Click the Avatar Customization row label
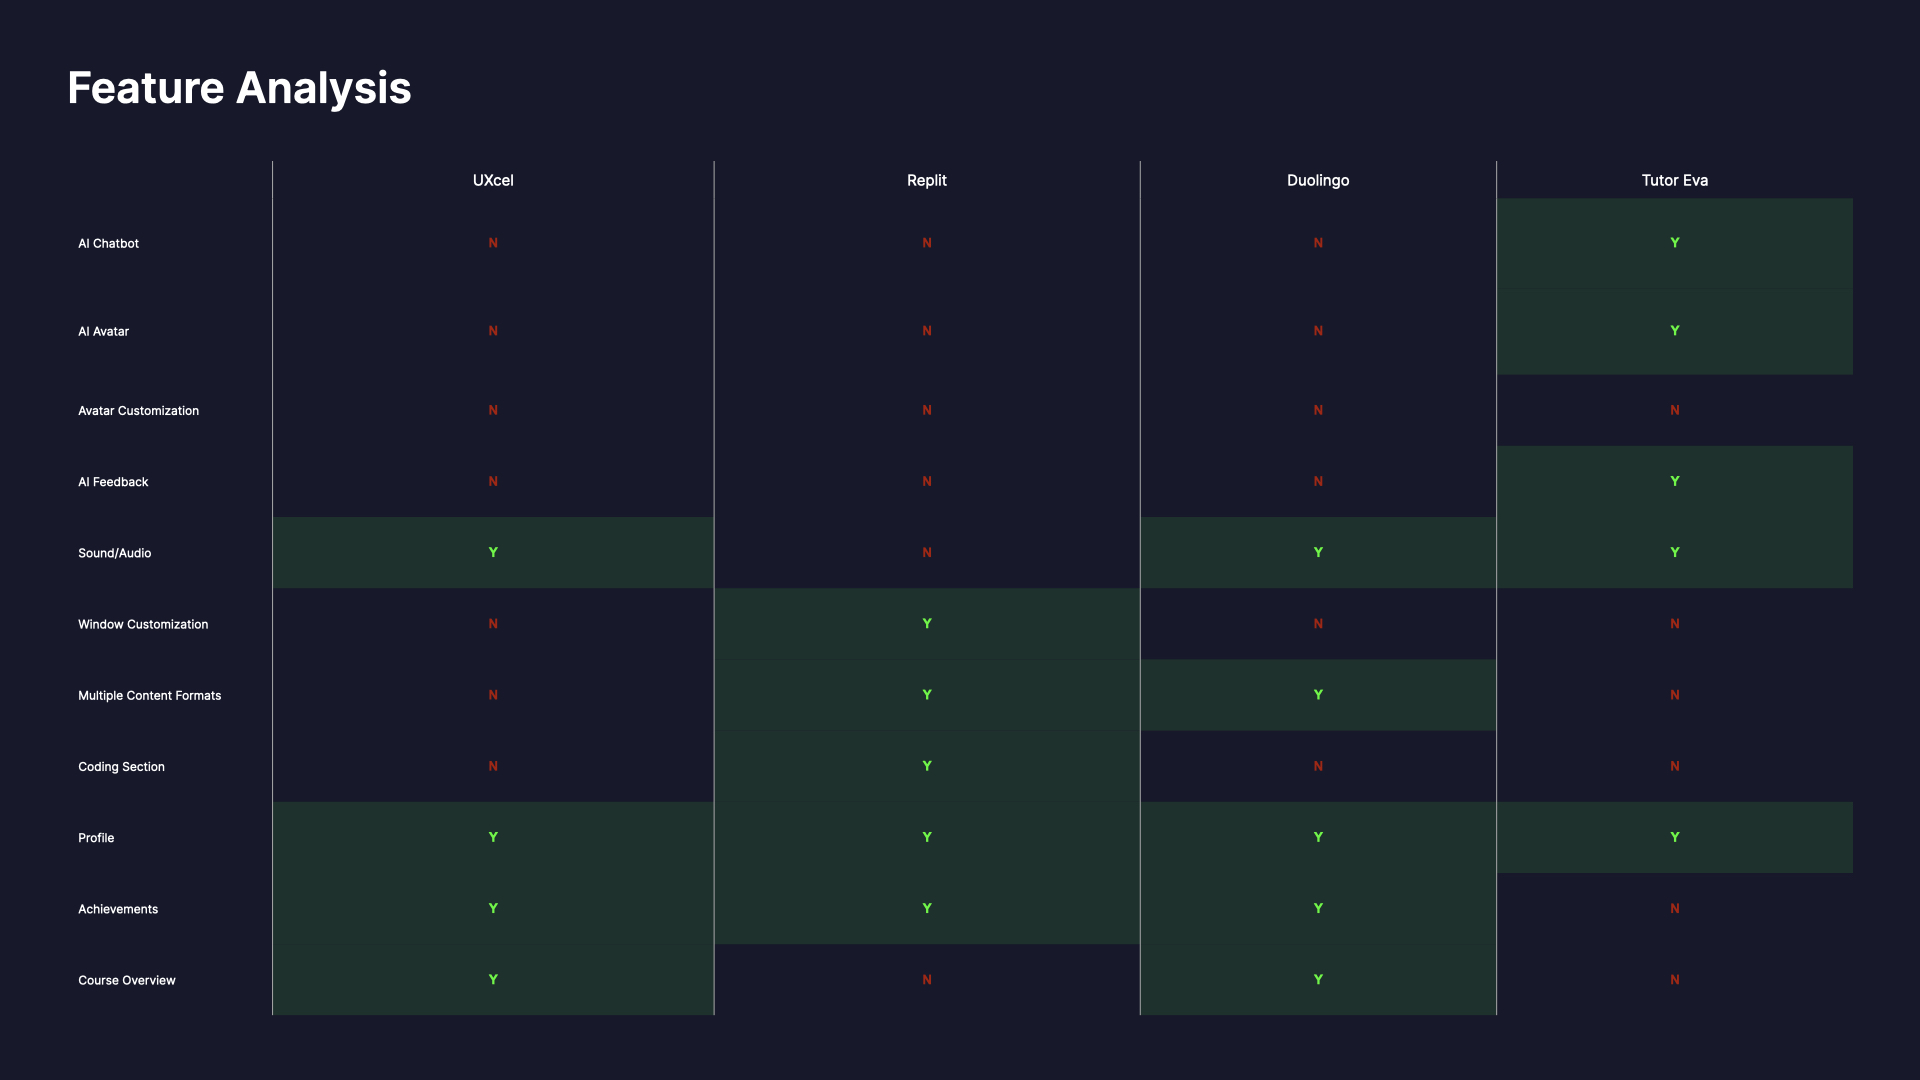 coord(138,410)
